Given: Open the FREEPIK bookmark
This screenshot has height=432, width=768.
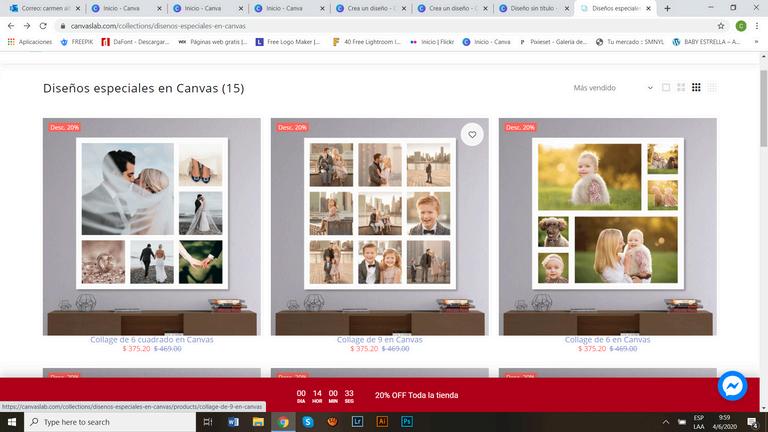Looking at the screenshot, I should [x=76, y=42].
